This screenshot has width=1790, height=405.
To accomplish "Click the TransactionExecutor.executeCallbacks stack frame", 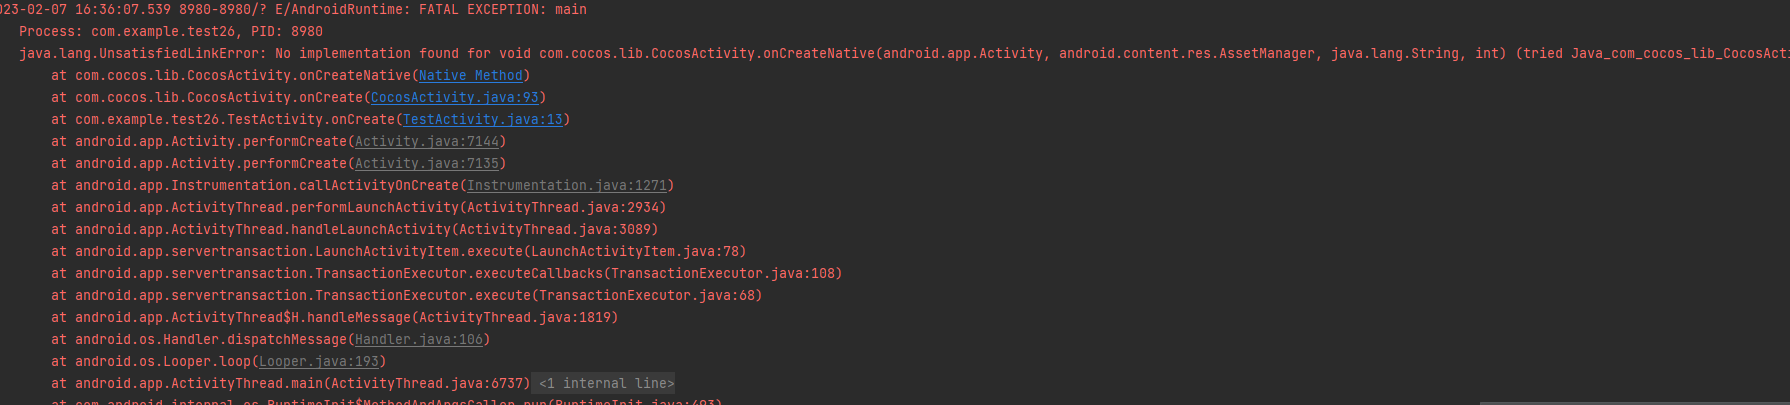I will [448, 274].
